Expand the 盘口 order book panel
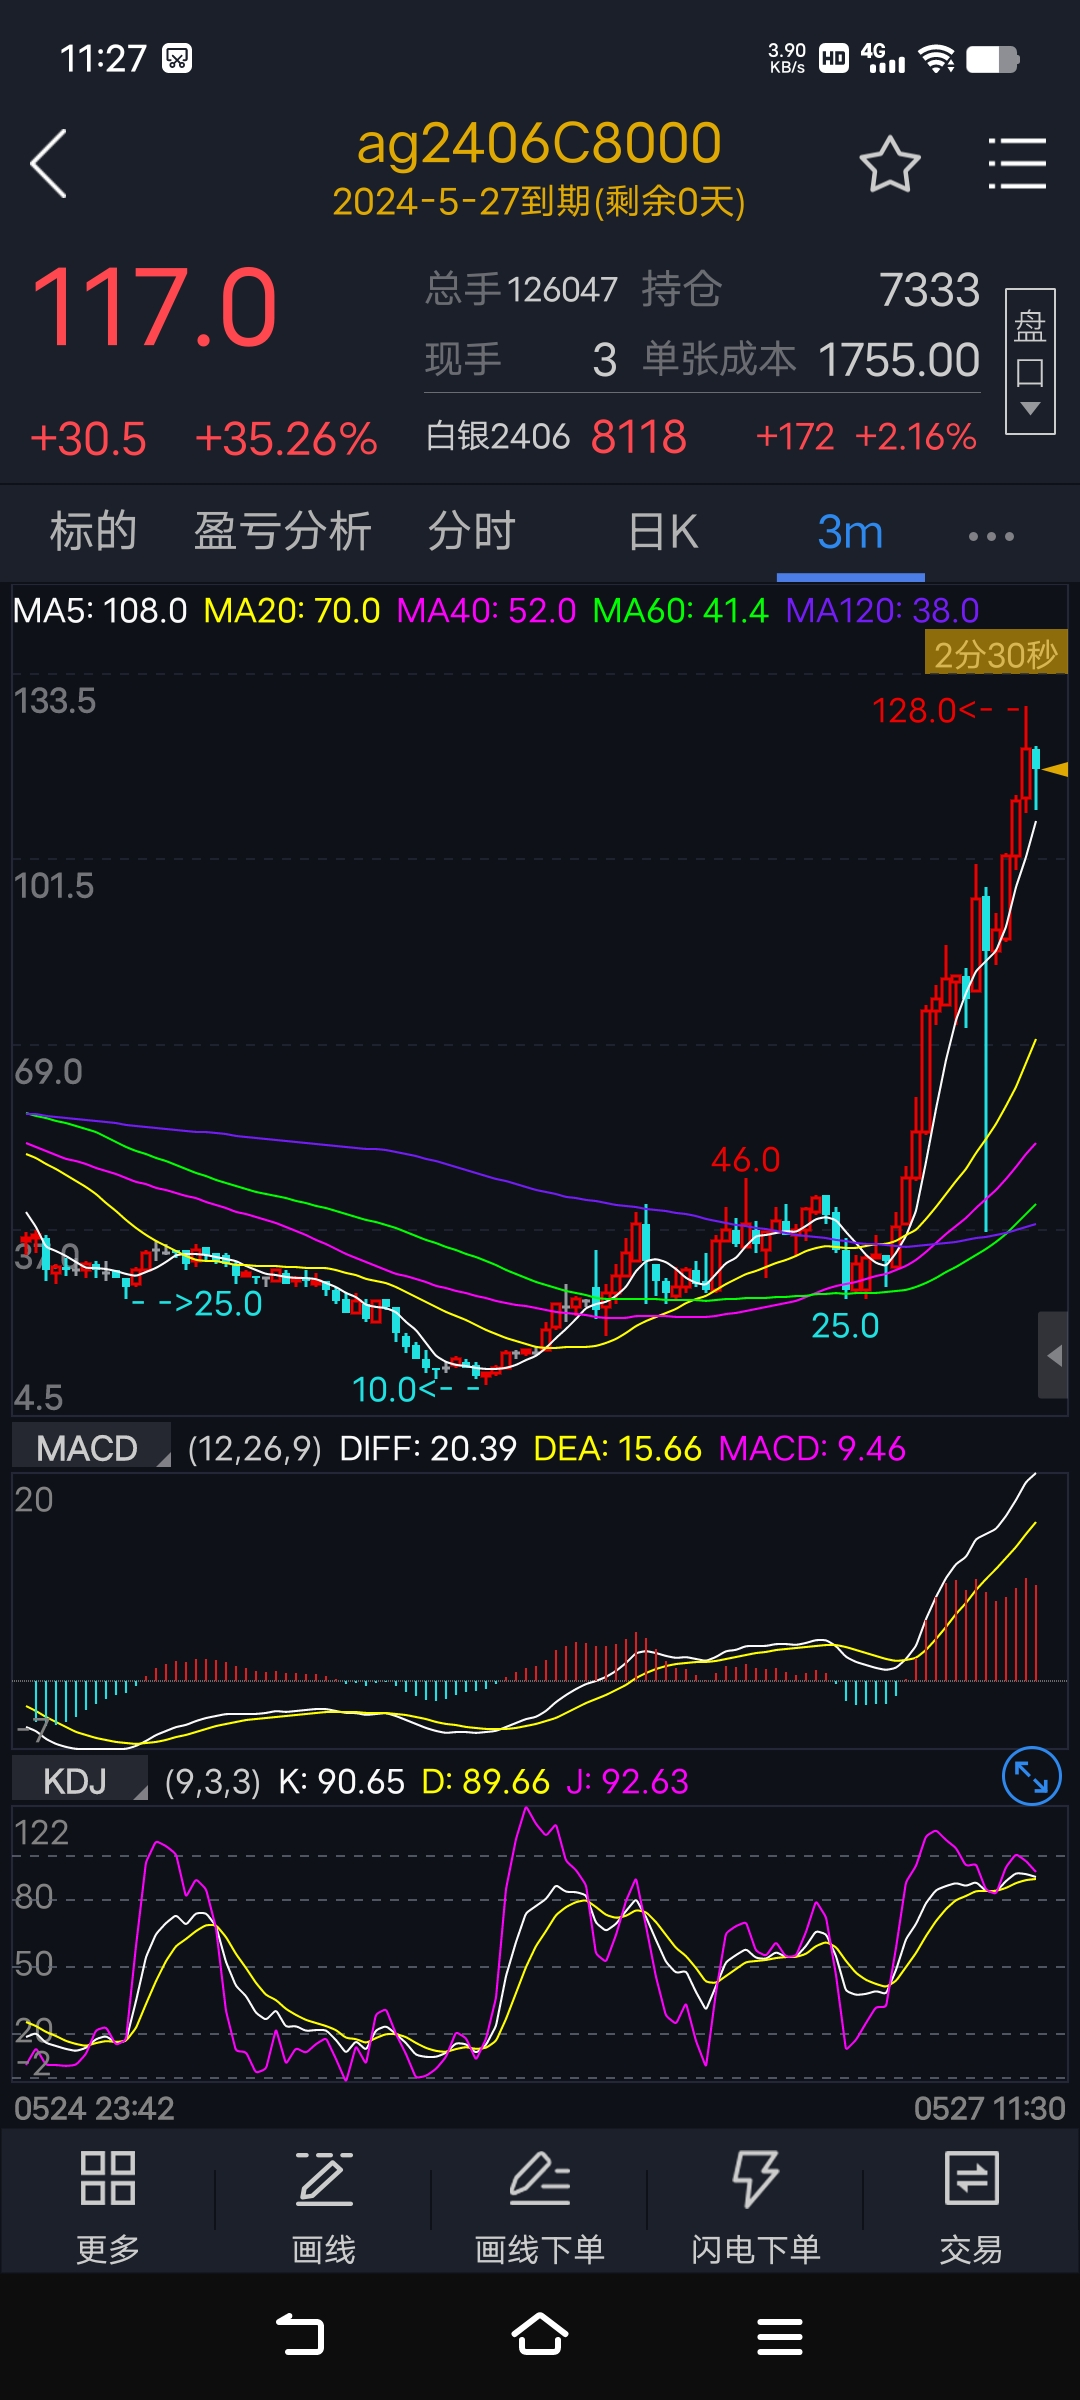This screenshot has height=2400, width=1080. pos(1030,361)
